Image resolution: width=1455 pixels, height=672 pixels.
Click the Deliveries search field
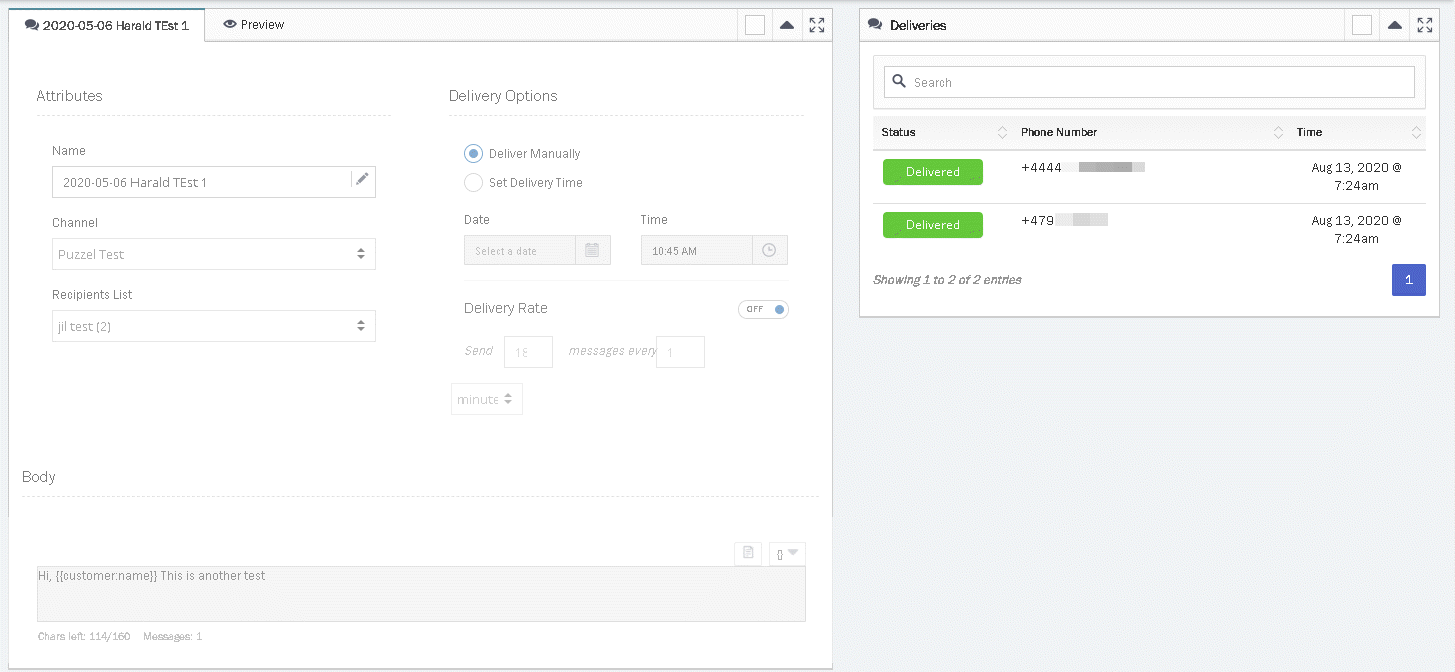(x=1150, y=82)
